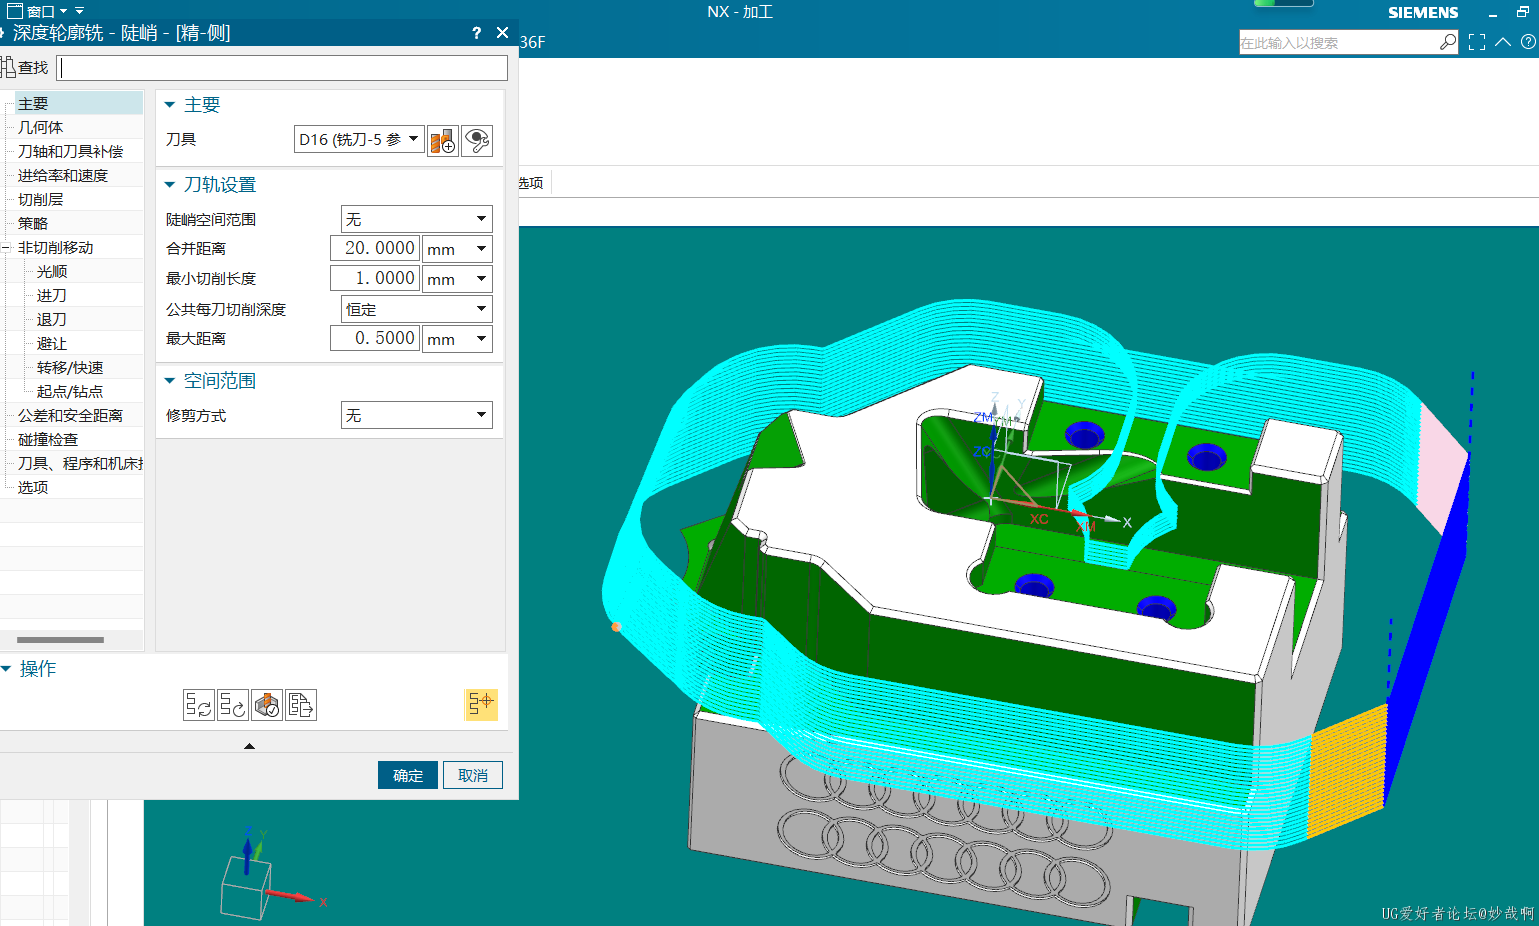Click the tree panel horizontal scrollbar
The height and width of the screenshot is (926, 1539).
coord(60,640)
